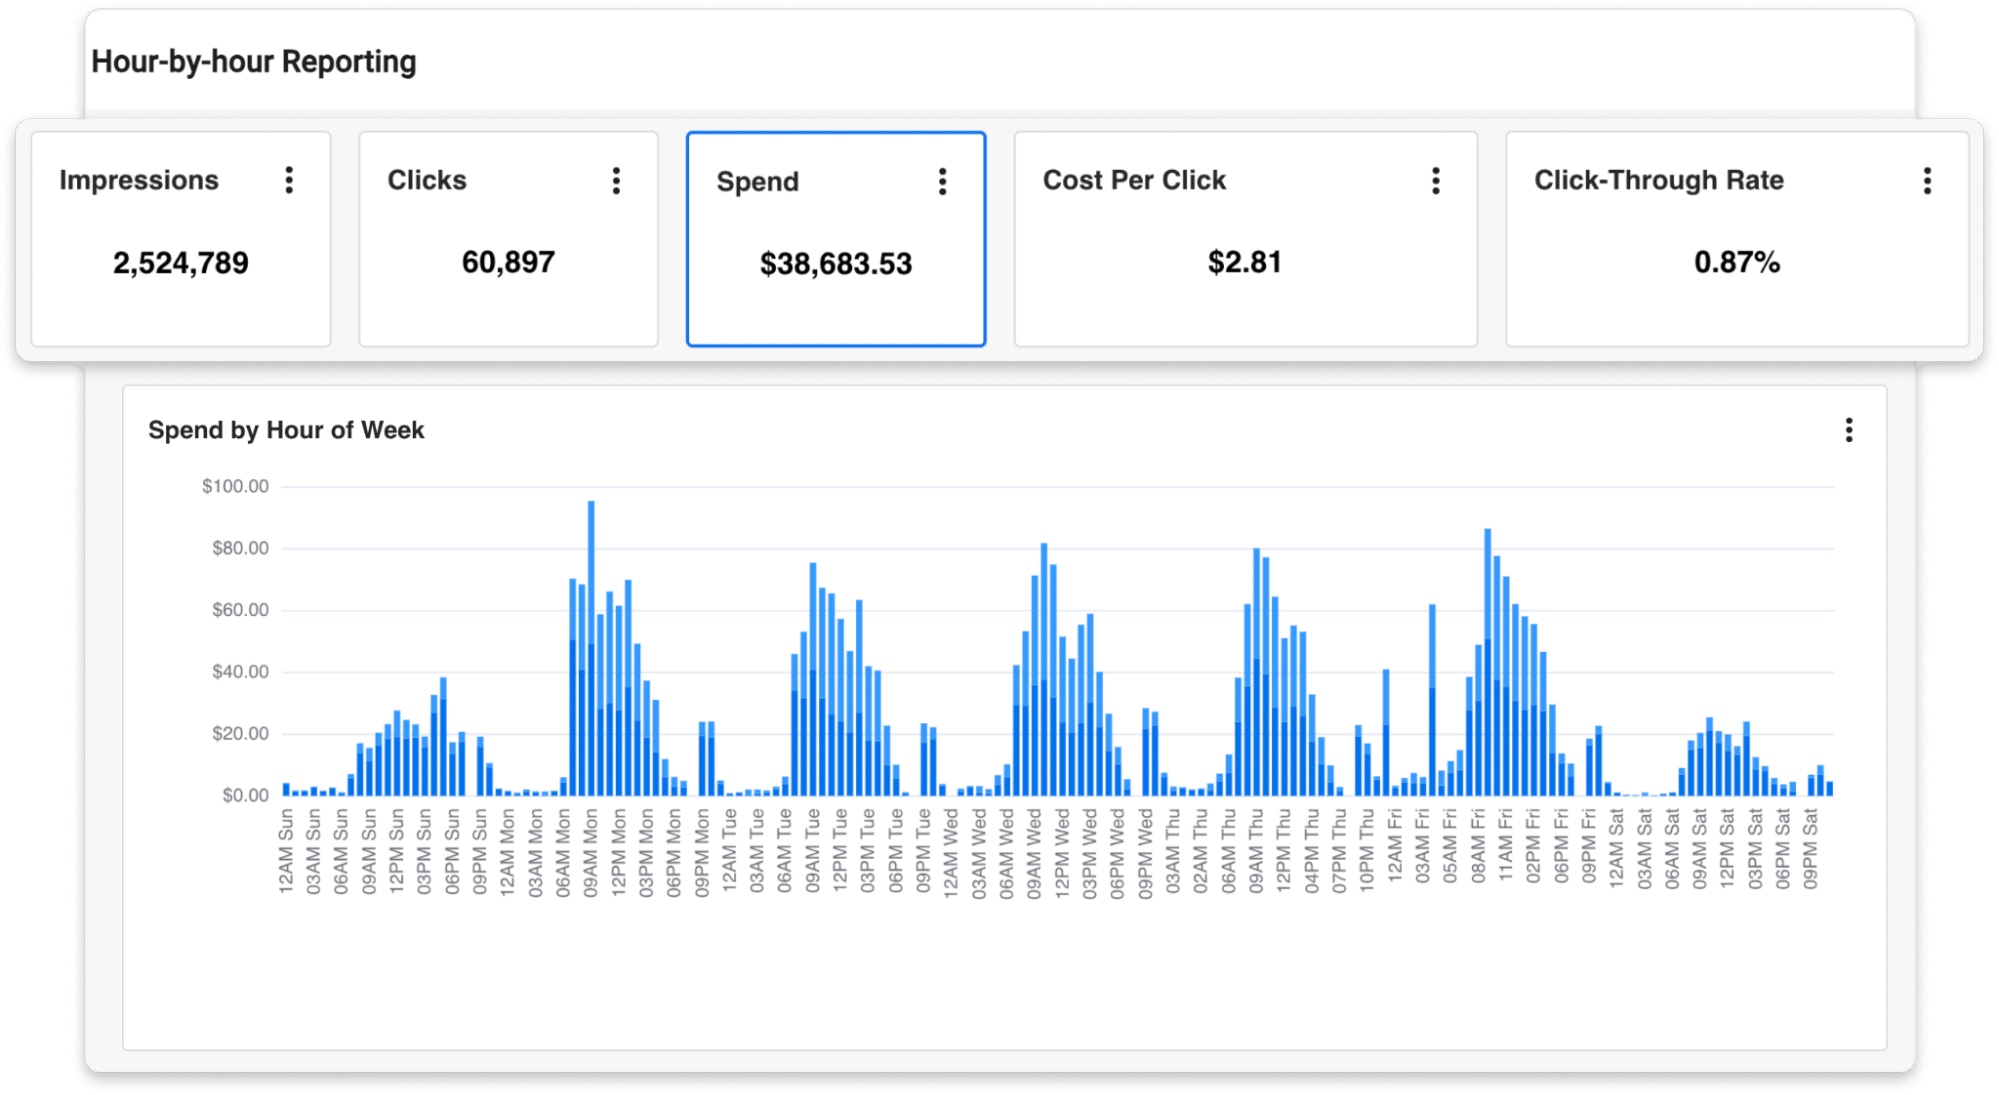Open the Clicks card three-dot menu

[x=616, y=180]
